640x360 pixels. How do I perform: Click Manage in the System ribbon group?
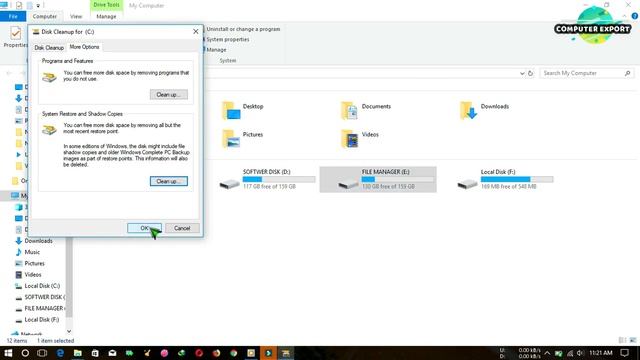(216, 50)
